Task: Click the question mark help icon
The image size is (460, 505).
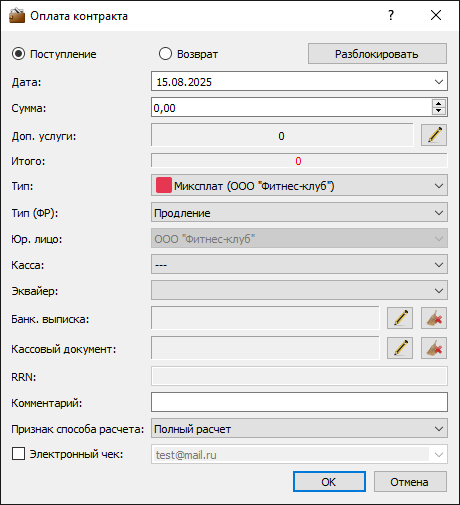Action: coord(391,15)
